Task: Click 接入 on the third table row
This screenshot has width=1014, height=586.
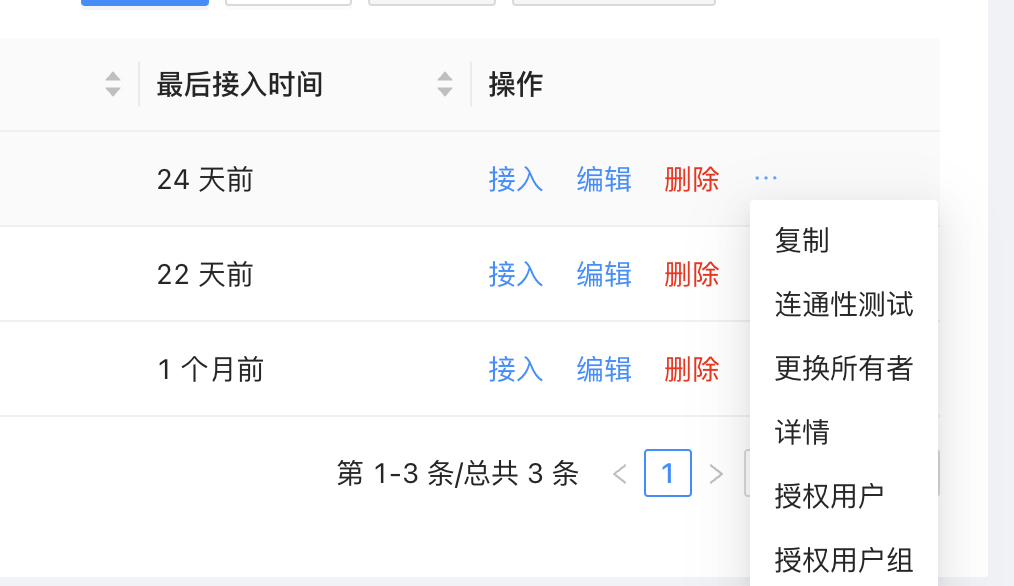Action: [516, 369]
